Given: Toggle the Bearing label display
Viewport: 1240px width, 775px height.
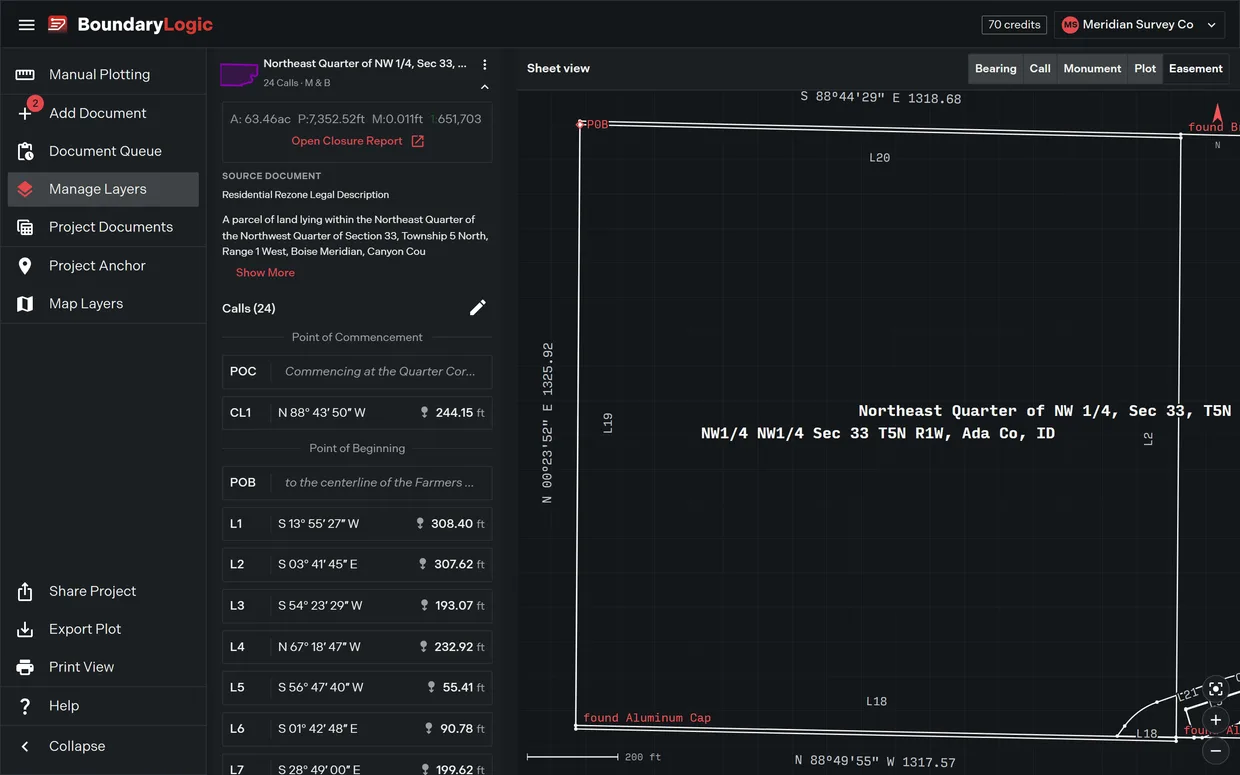Looking at the screenshot, I should point(995,69).
